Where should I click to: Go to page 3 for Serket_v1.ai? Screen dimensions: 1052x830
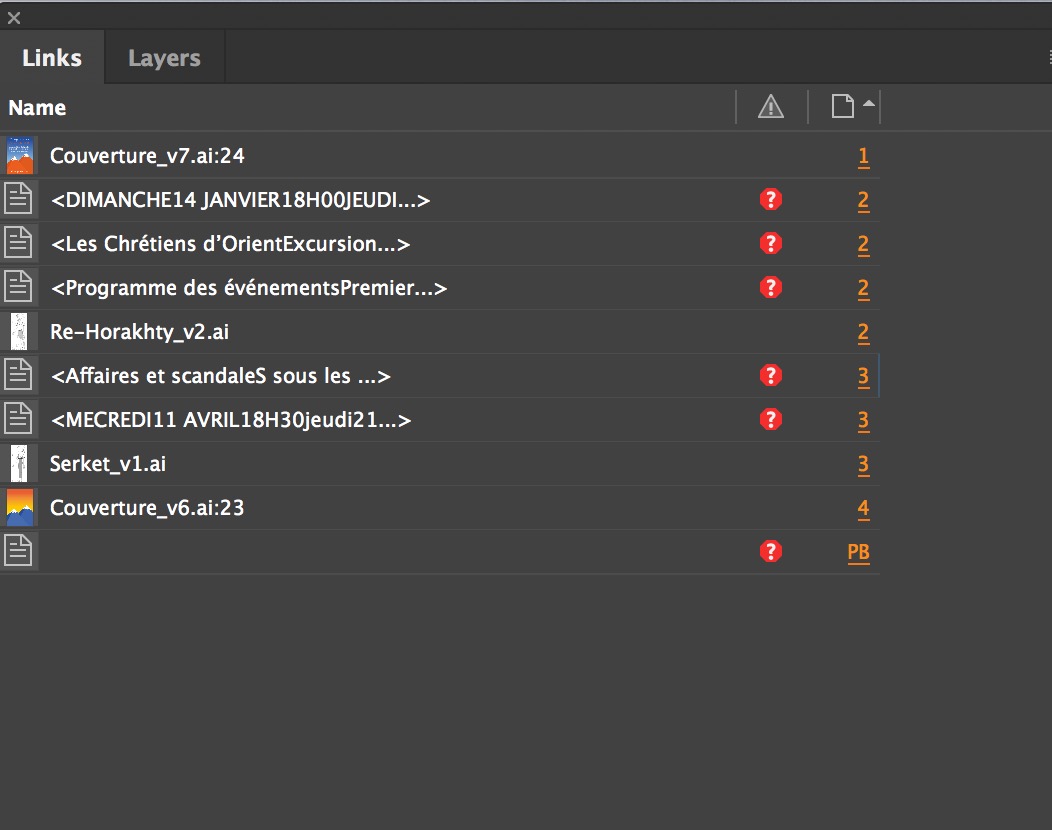[x=863, y=464]
